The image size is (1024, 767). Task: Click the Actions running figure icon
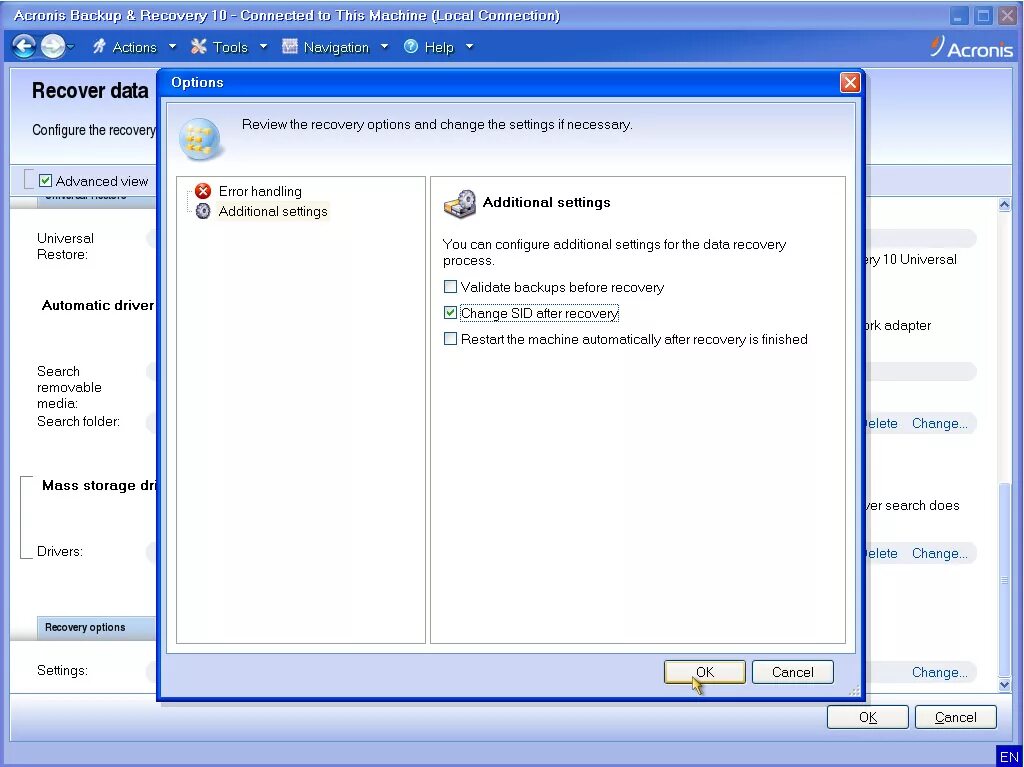pos(99,46)
